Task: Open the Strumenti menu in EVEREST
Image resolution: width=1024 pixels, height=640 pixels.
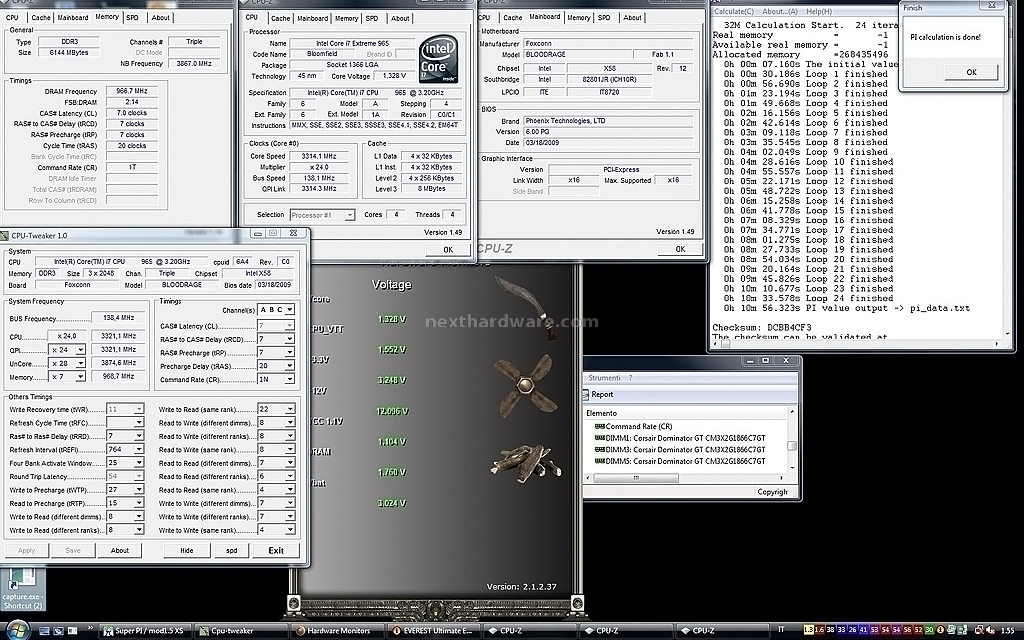Action: pyautogui.click(x=604, y=377)
